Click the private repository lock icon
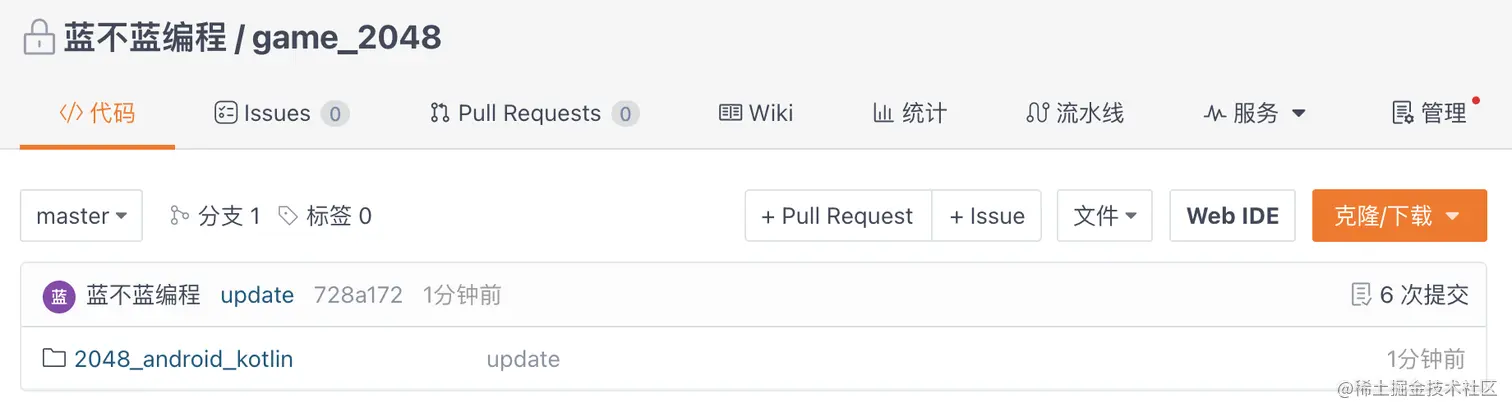This screenshot has width=1512, height=413. [38, 39]
